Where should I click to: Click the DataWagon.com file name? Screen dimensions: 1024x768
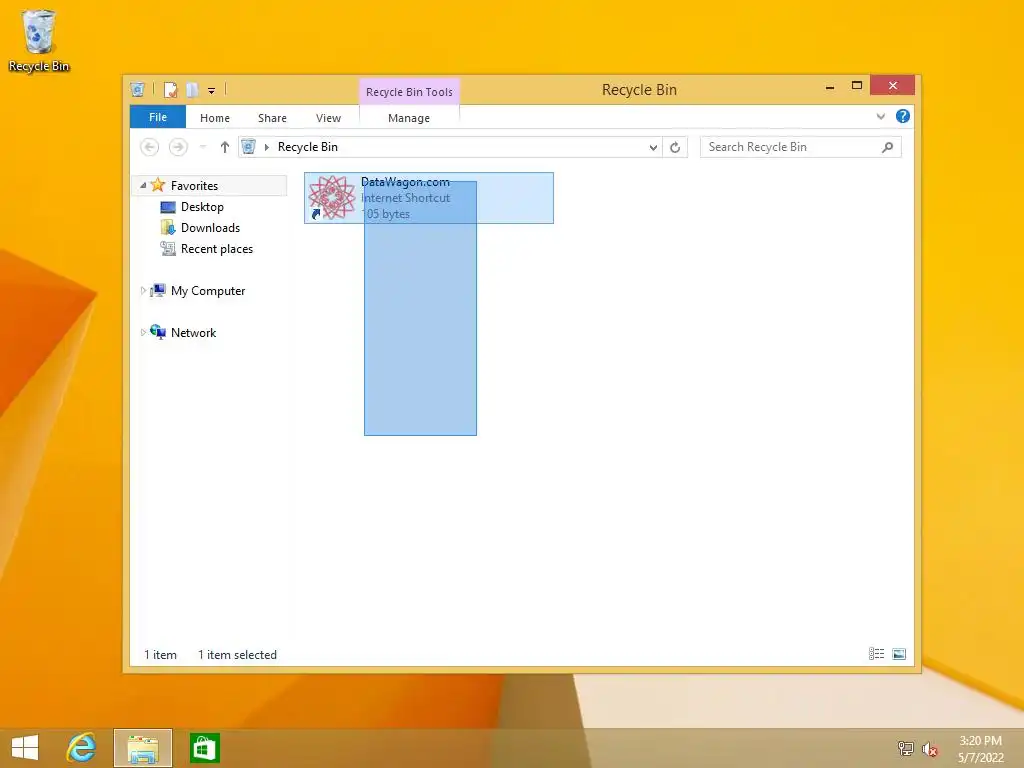(x=405, y=182)
